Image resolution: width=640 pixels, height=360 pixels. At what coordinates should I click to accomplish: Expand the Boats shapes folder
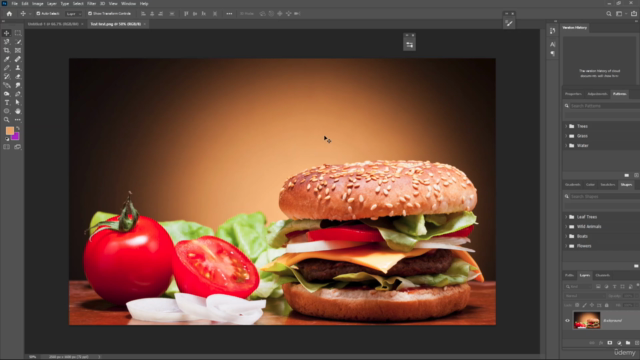[566, 236]
